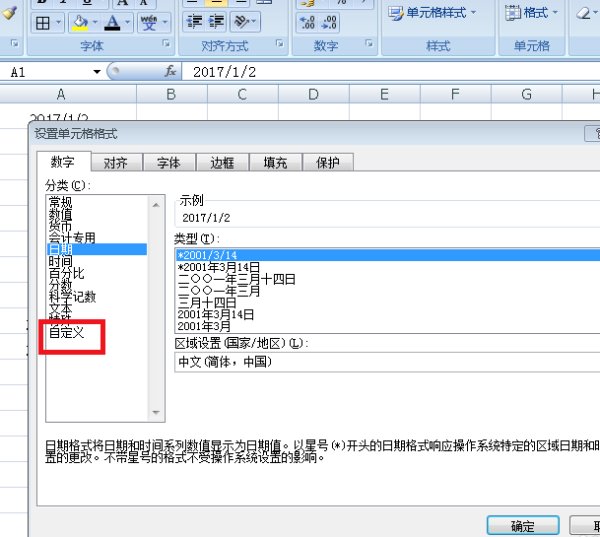Select the *2001年3月14日 date type

tap(388, 267)
